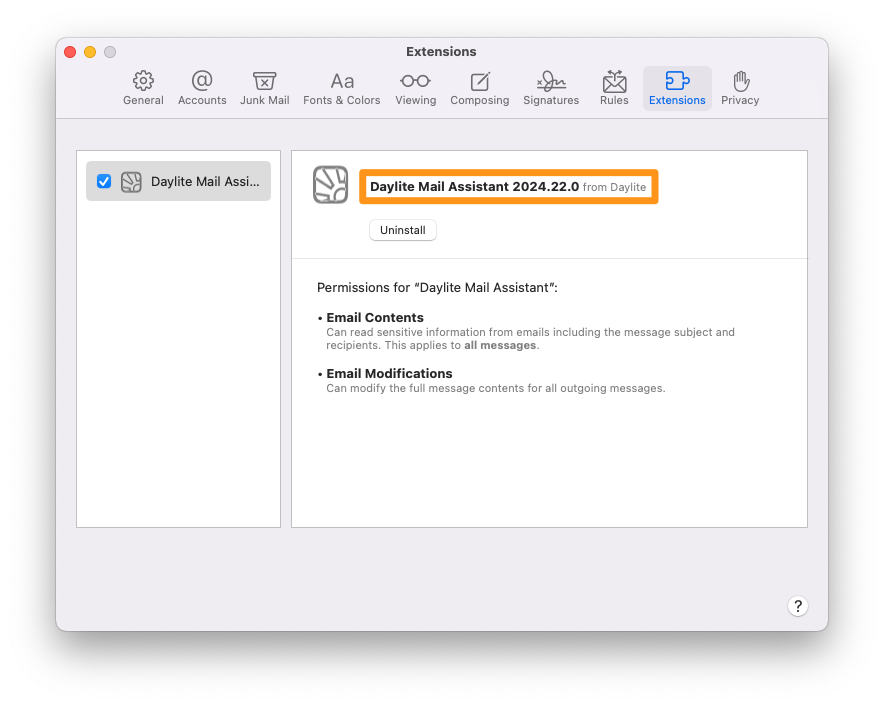Open the Composing pencil icon
This screenshot has width=884, height=705.
click(480, 82)
